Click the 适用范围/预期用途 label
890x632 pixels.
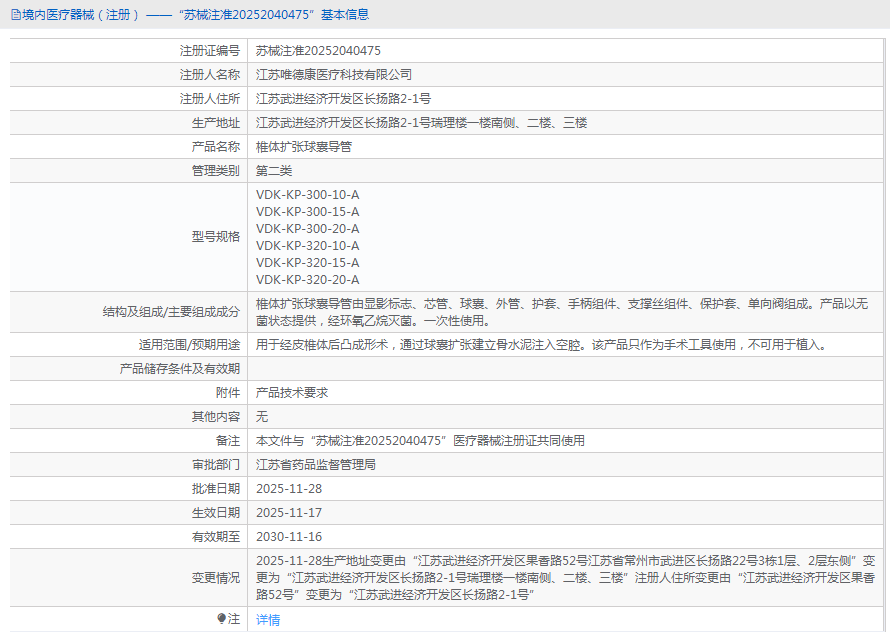pyautogui.click(x=190, y=345)
